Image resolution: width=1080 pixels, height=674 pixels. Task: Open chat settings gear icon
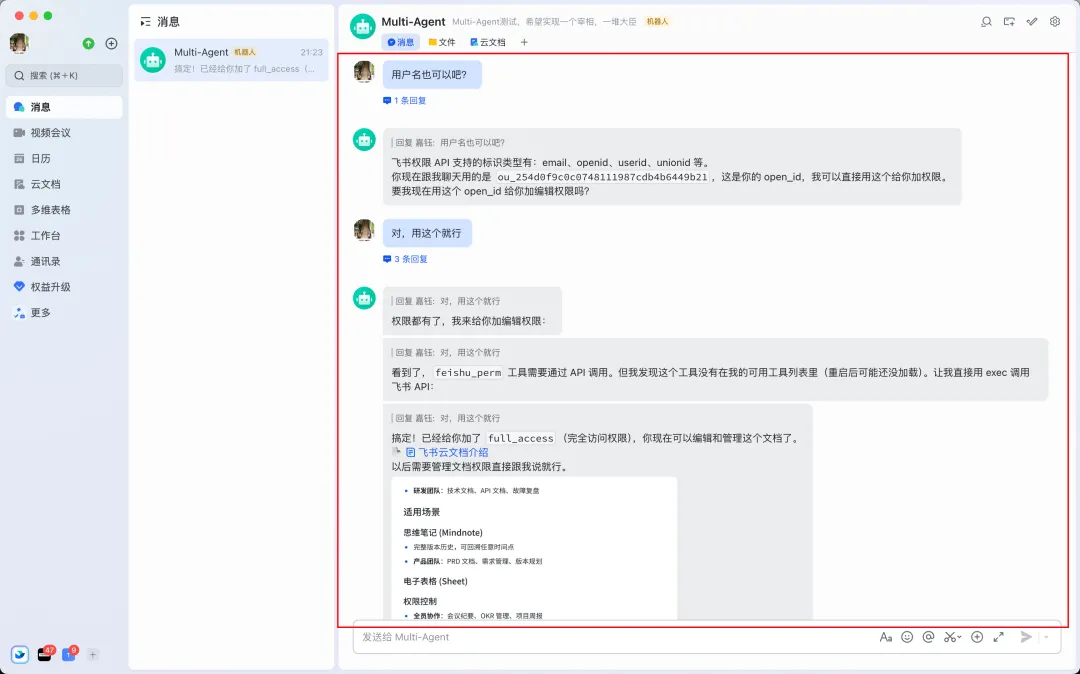coord(1055,21)
